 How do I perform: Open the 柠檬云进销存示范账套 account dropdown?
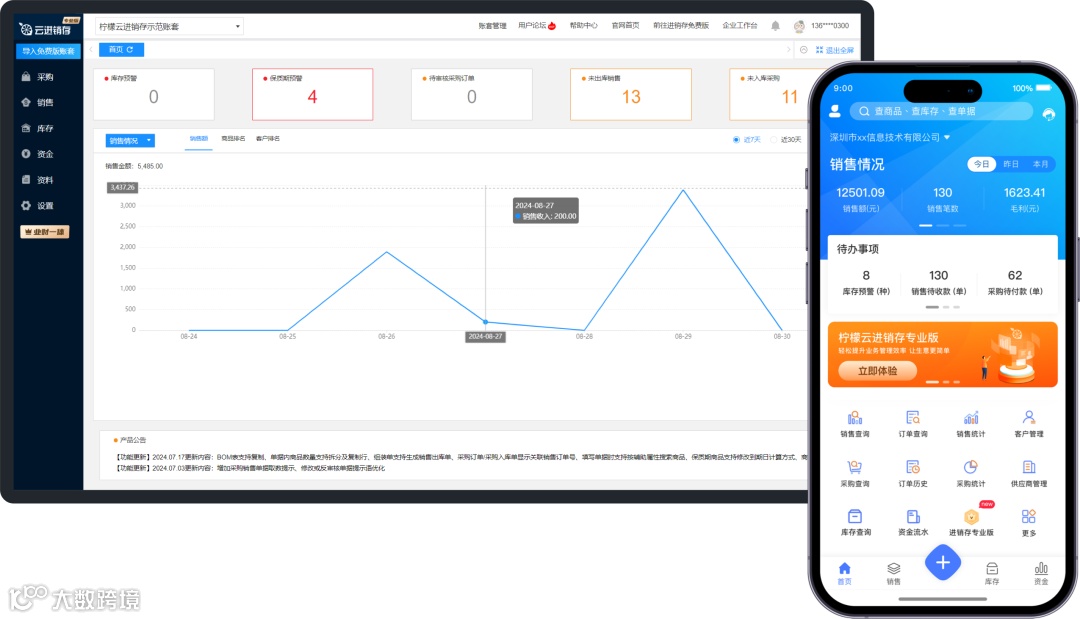(x=169, y=26)
